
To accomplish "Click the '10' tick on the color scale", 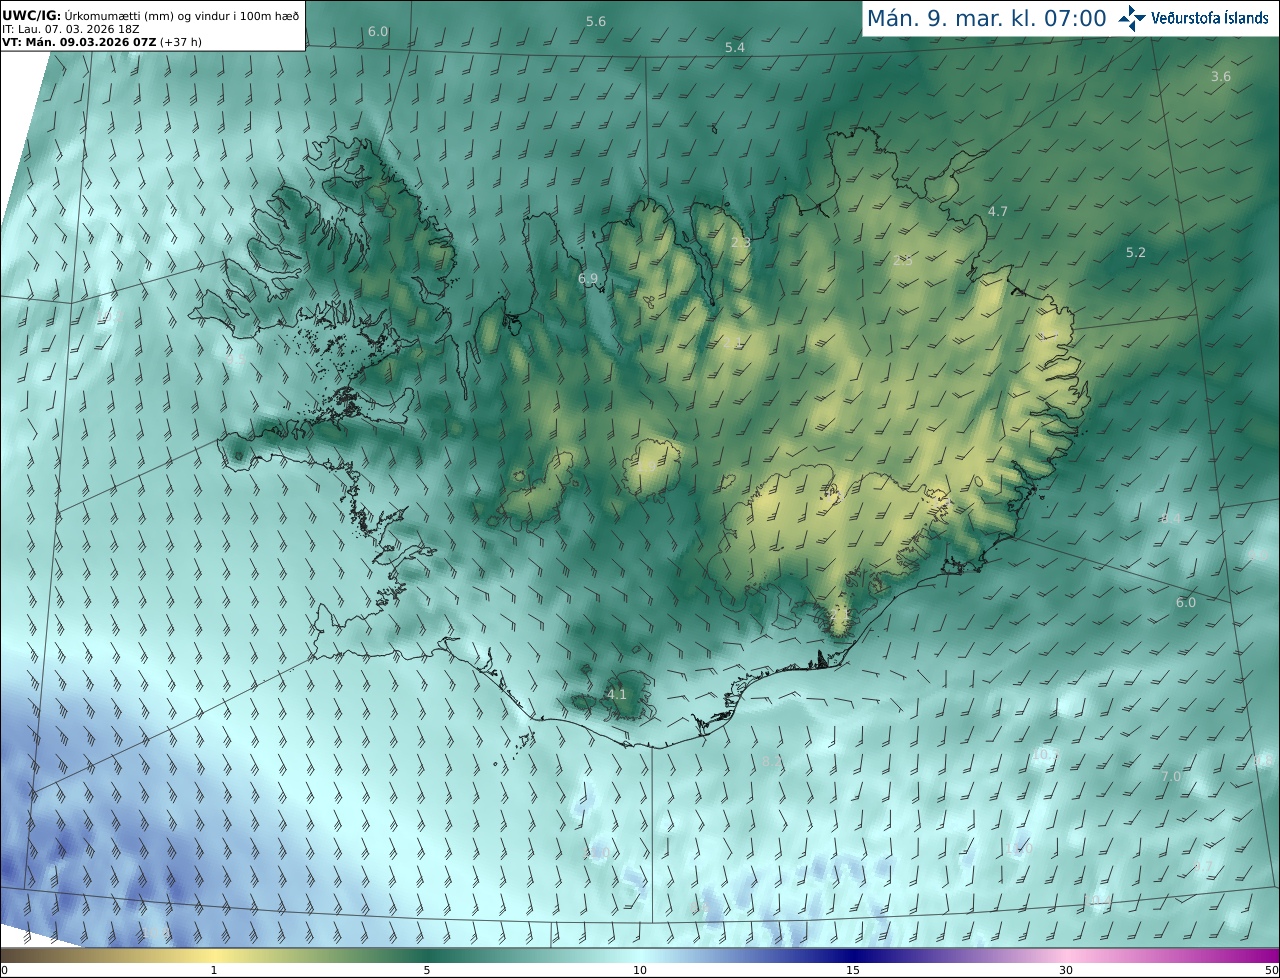I will pos(640,970).
